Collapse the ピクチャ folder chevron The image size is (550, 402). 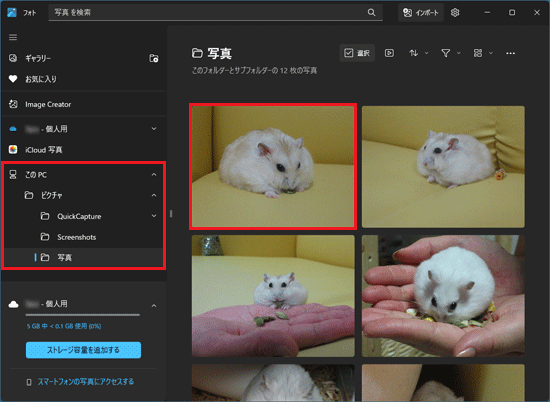coord(154,195)
